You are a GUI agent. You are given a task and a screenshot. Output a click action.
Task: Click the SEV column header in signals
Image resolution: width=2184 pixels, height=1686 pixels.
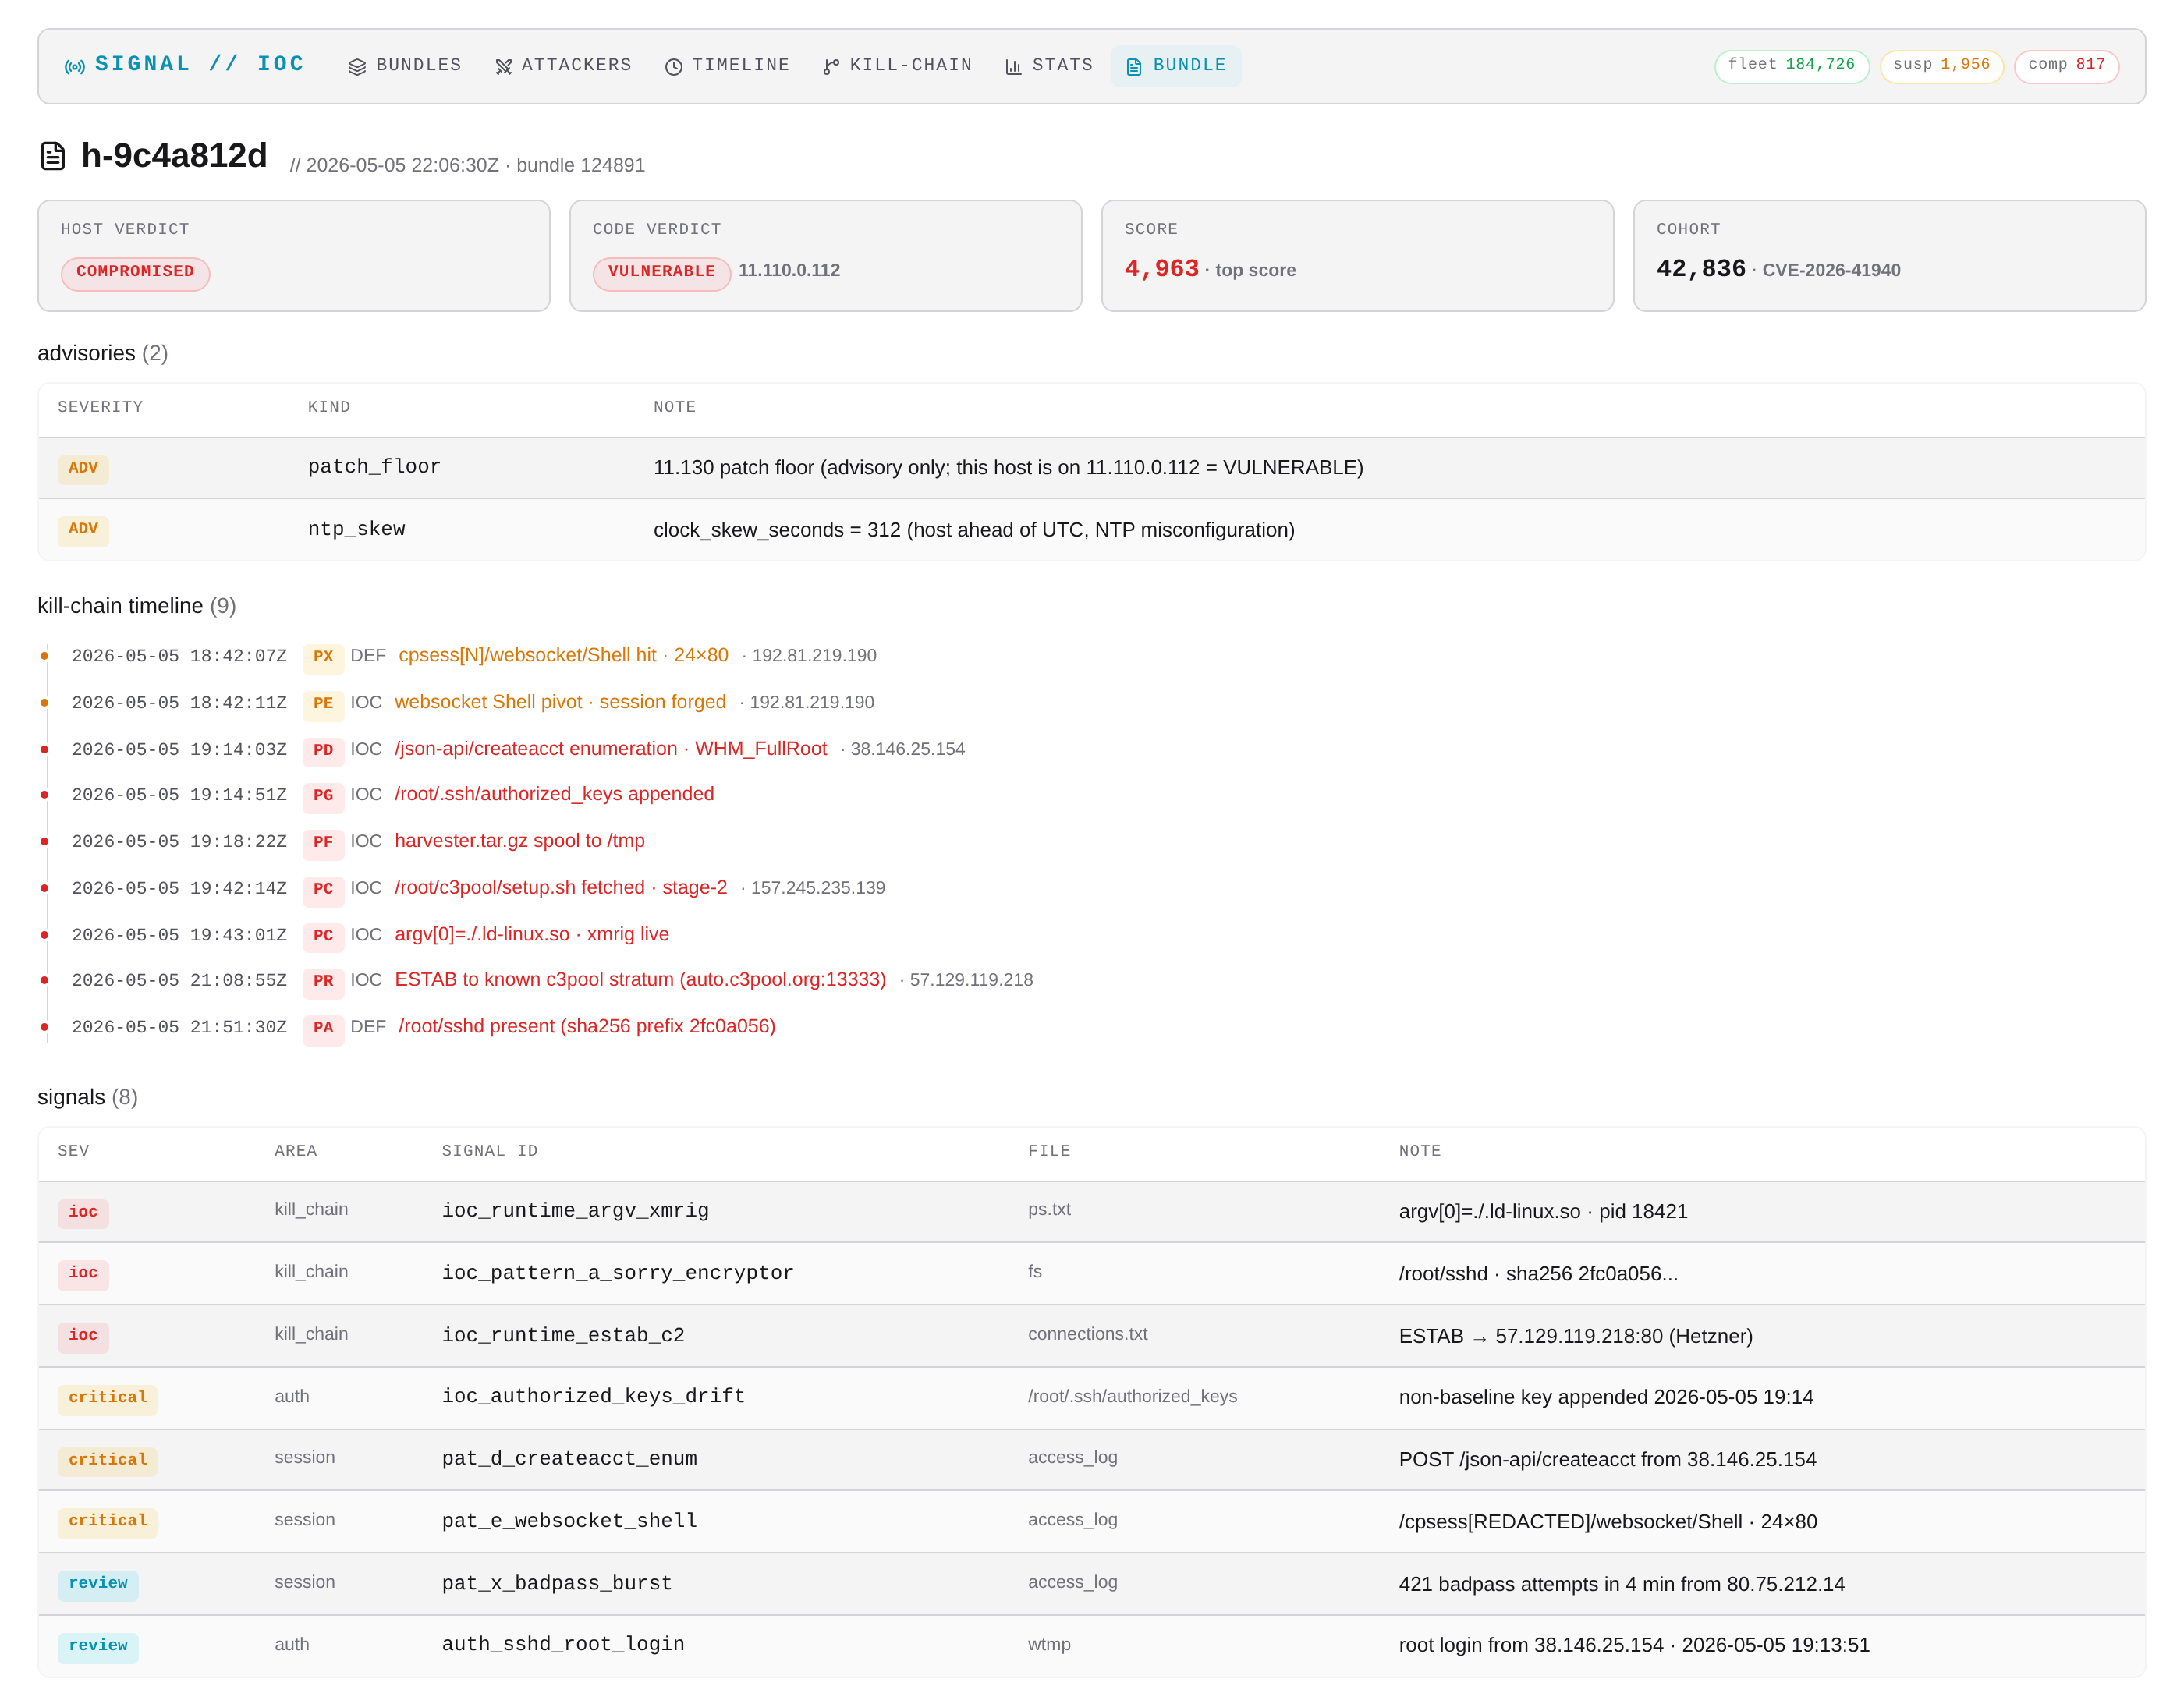tap(74, 1151)
